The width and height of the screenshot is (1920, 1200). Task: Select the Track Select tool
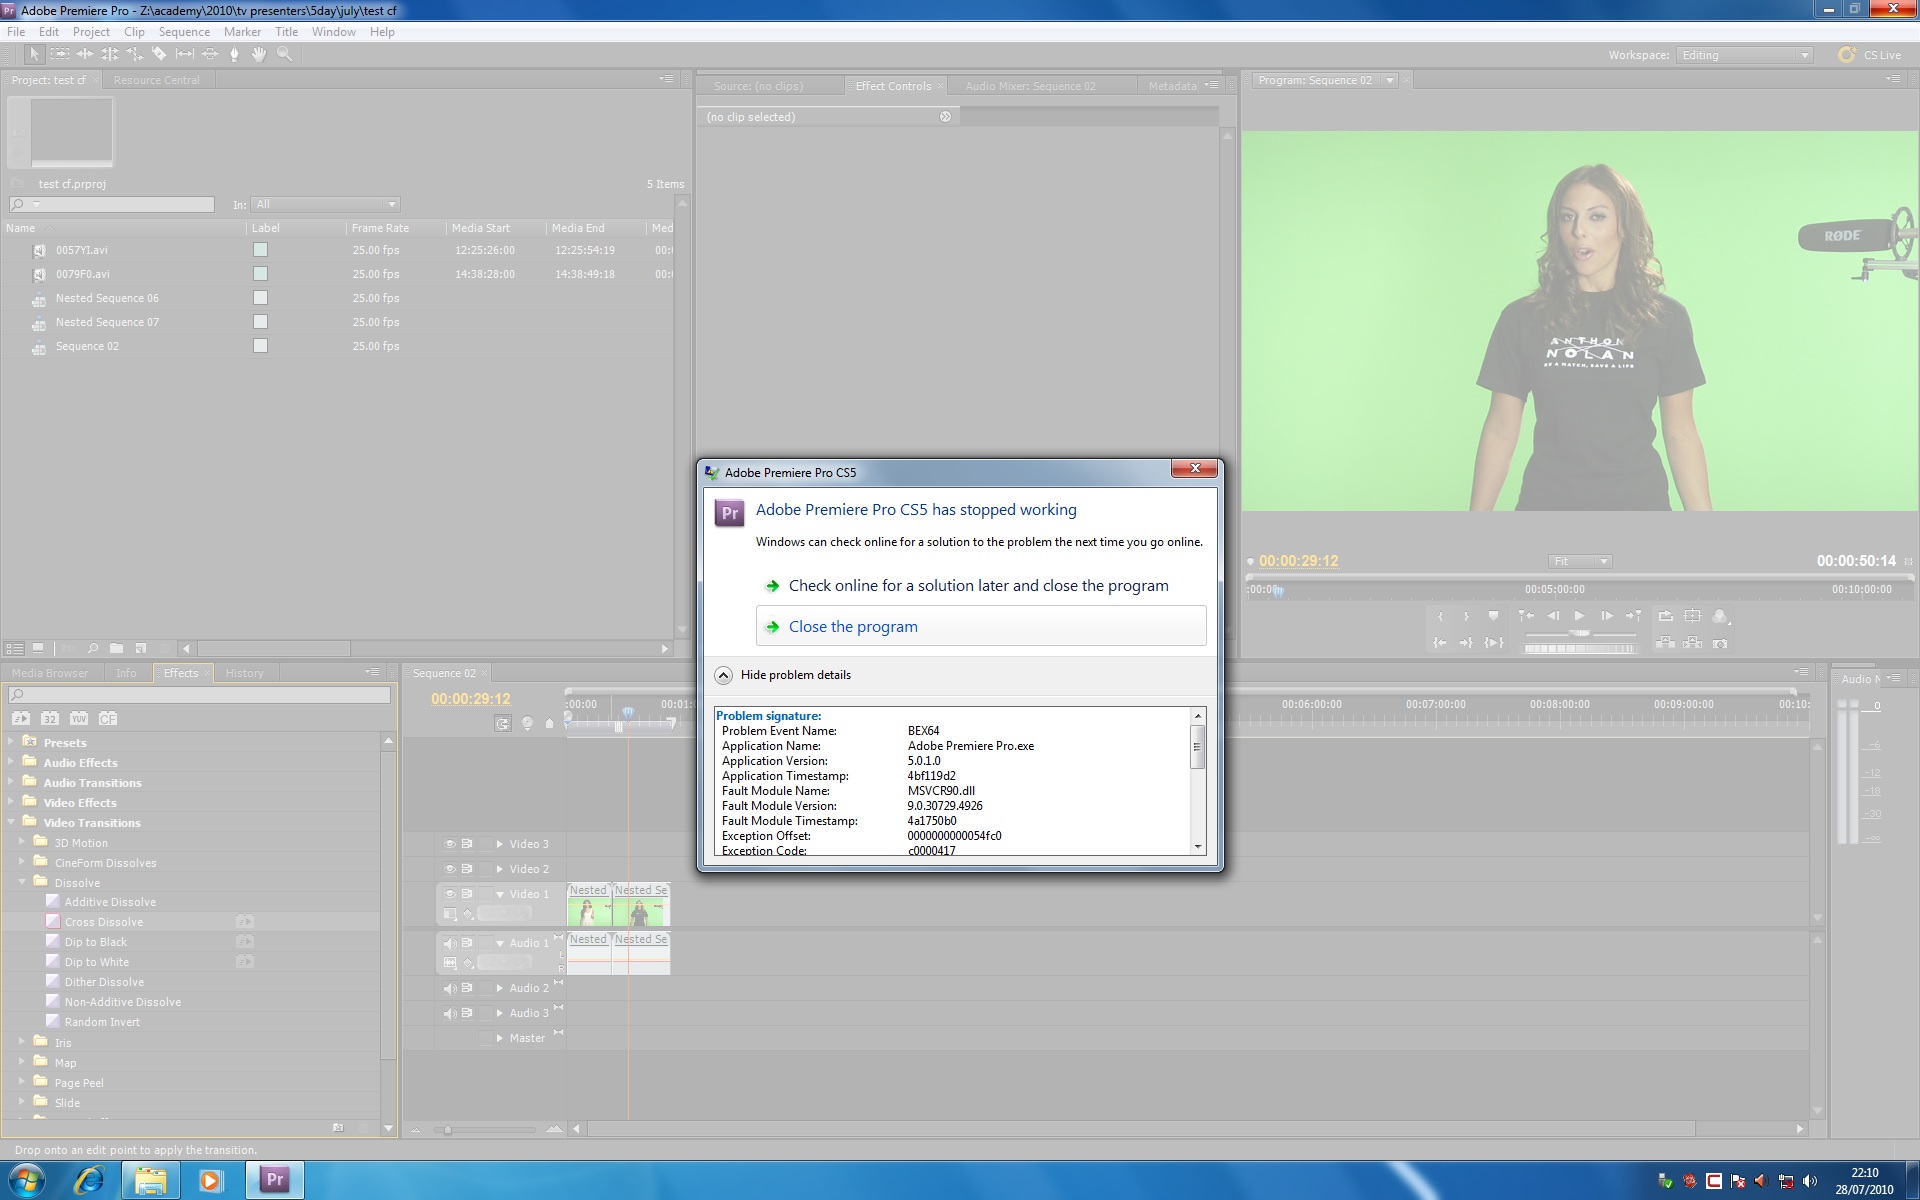coord(60,54)
